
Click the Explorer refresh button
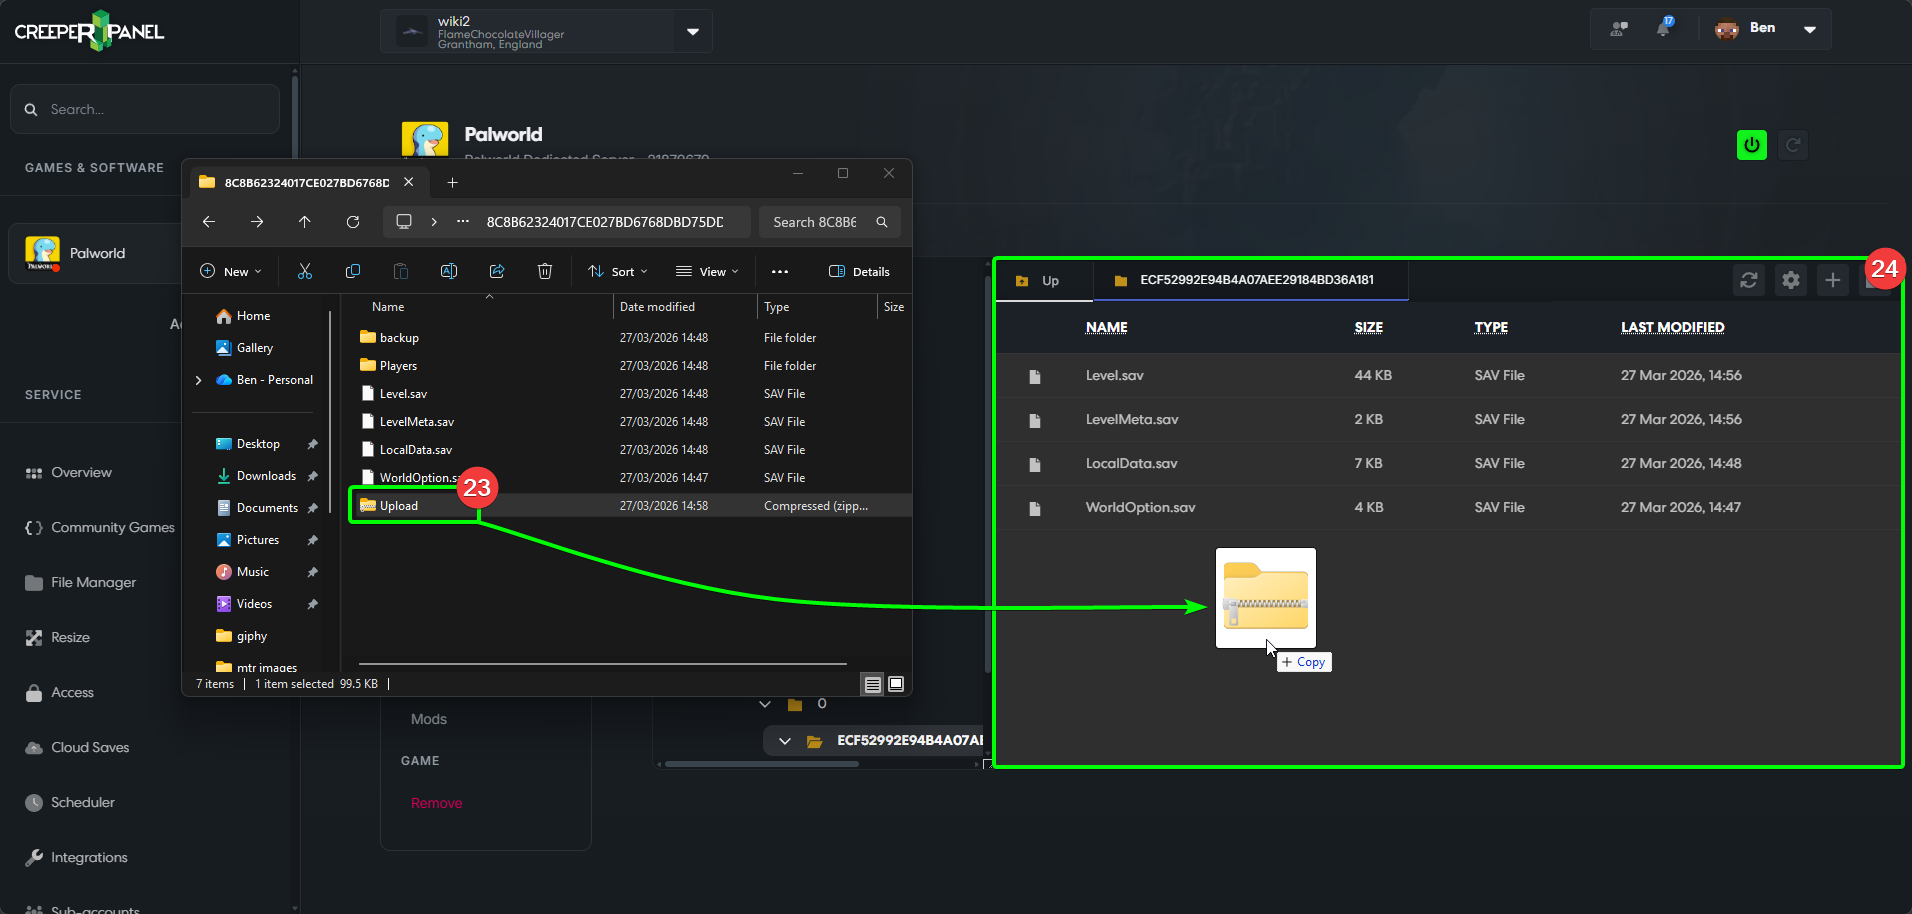[353, 222]
